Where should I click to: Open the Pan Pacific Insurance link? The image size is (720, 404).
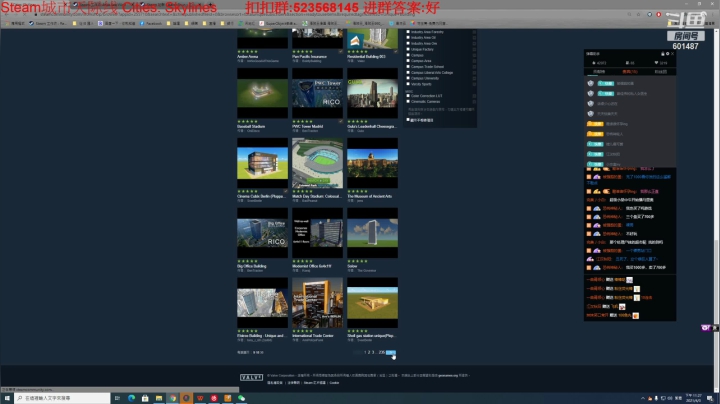[x=309, y=56]
